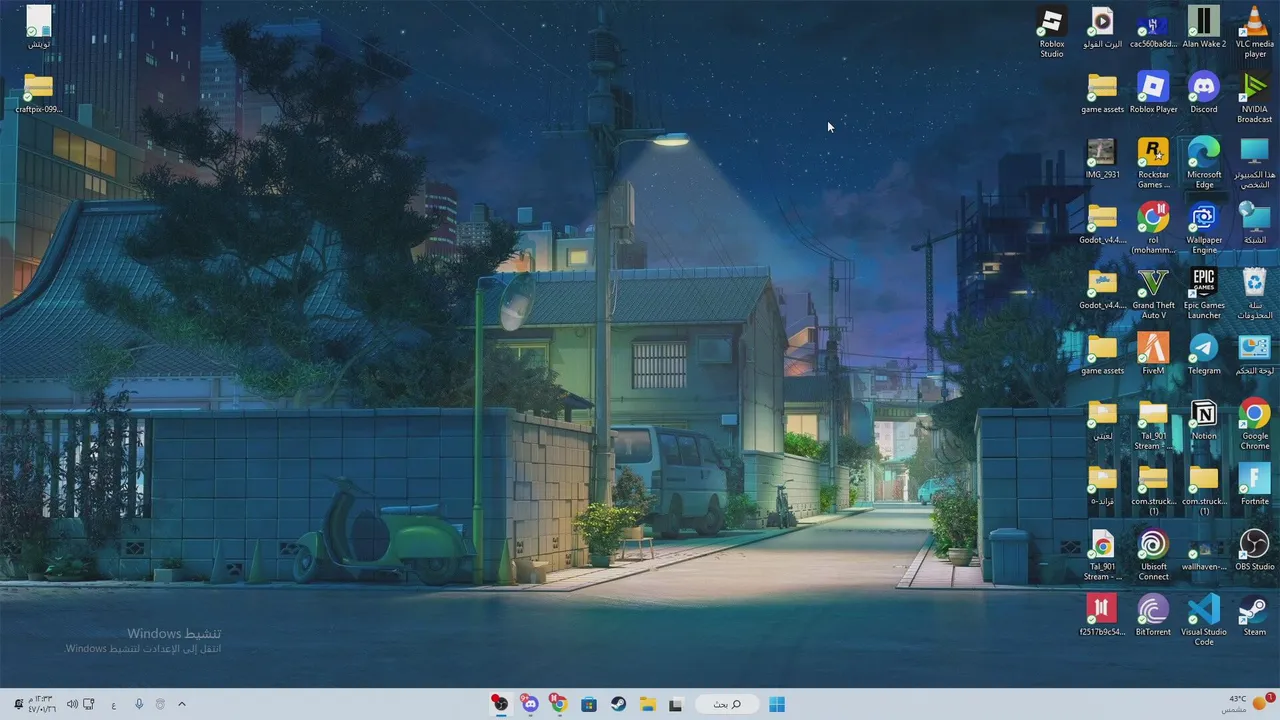Launch FiveM desktop icon
This screenshot has height=720, width=1280.
(1153, 354)
